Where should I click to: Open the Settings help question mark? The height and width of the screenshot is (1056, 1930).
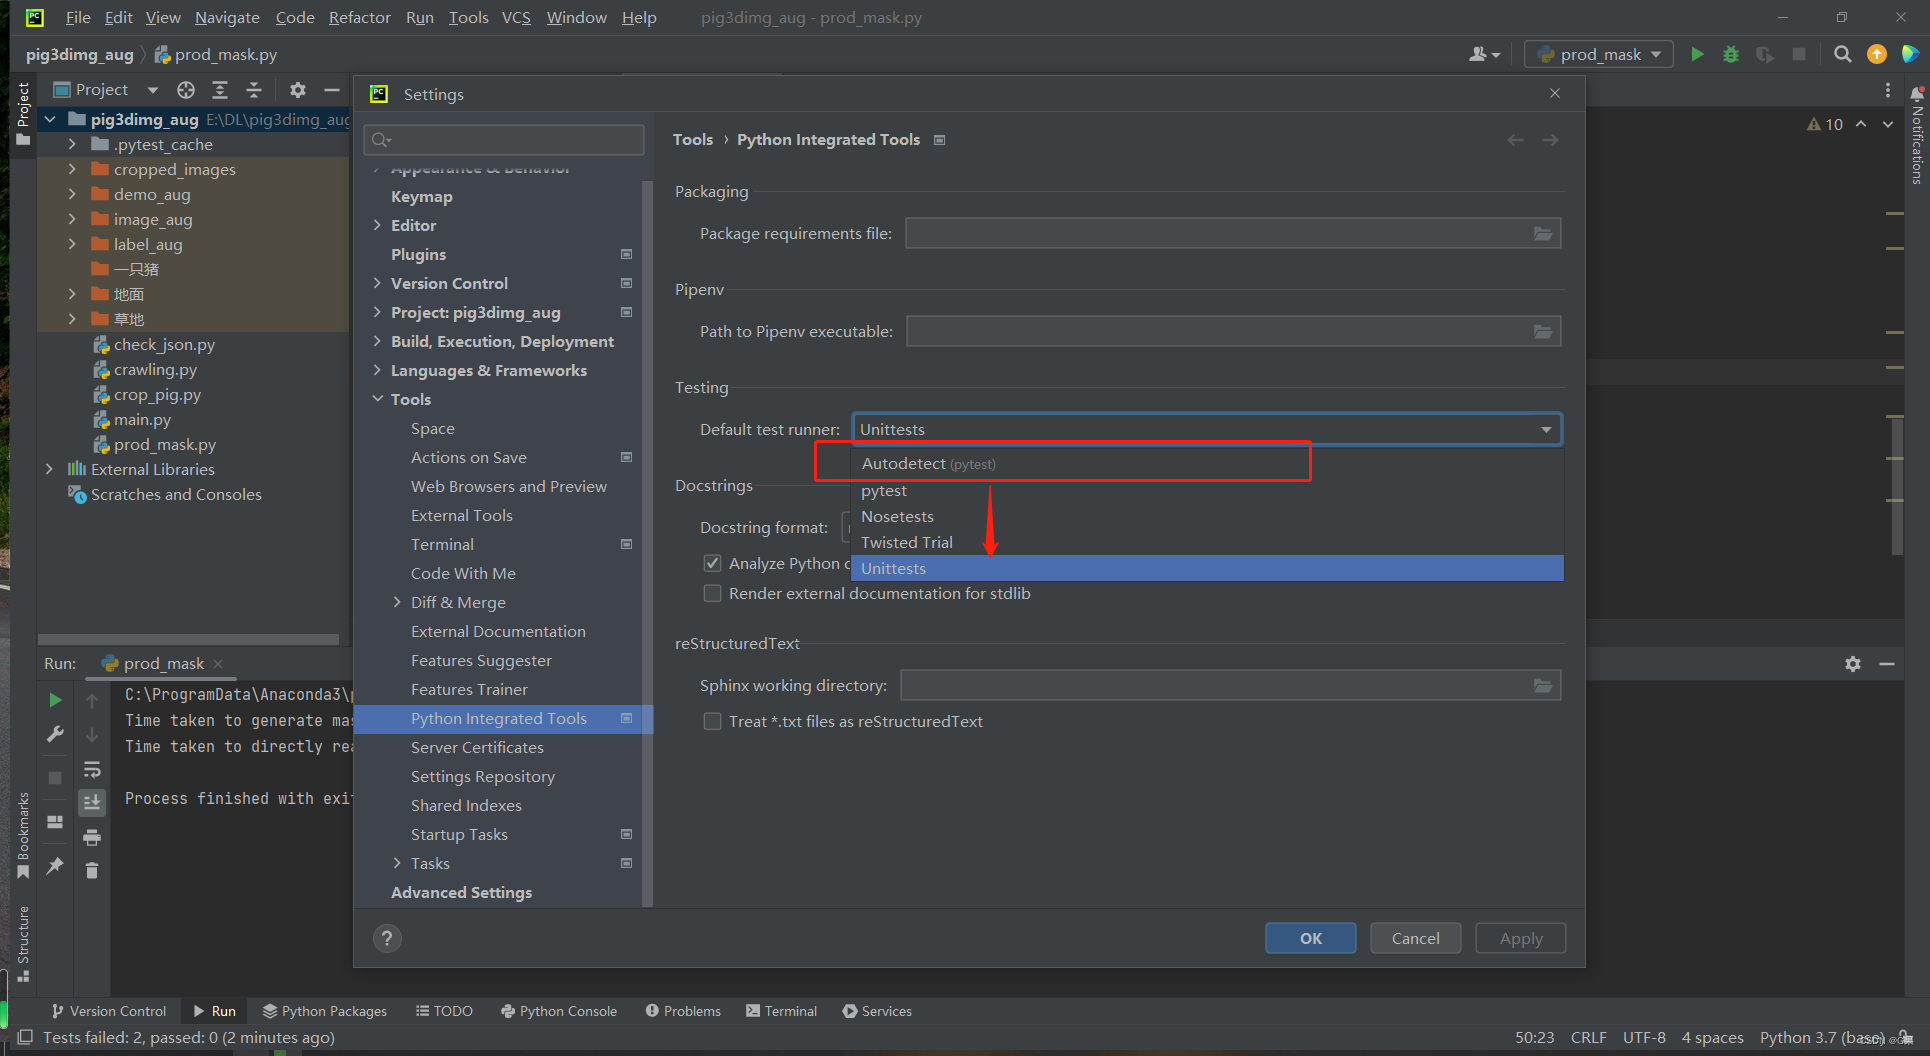coord(387,938)
